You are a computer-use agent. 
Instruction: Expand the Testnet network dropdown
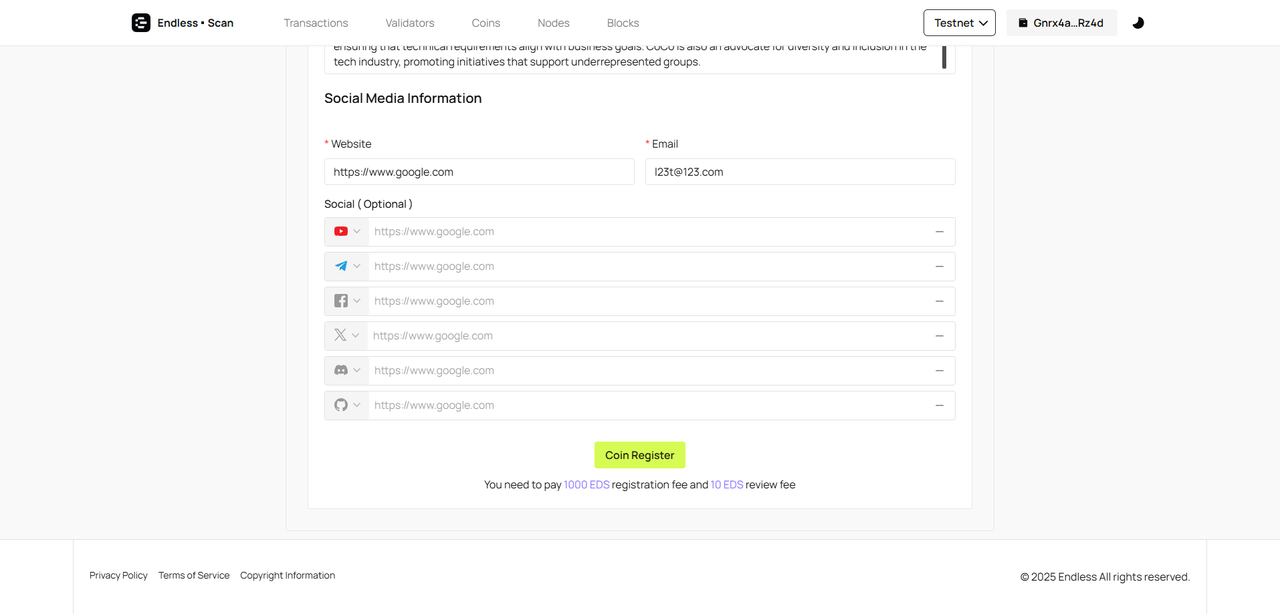tap(959, 23)
